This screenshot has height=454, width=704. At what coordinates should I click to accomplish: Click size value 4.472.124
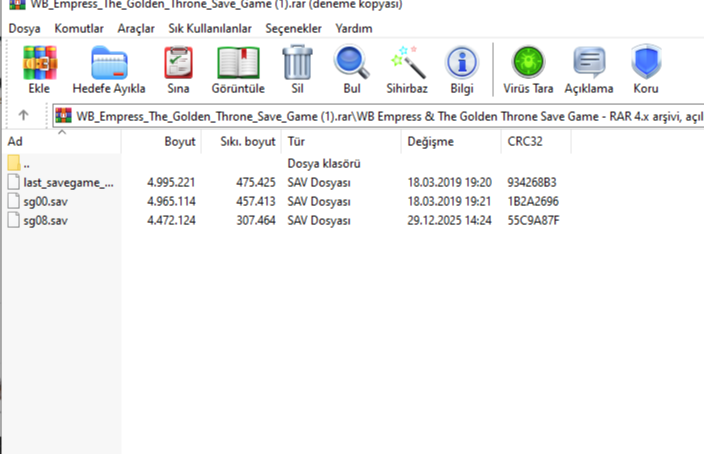click(171, 220)
